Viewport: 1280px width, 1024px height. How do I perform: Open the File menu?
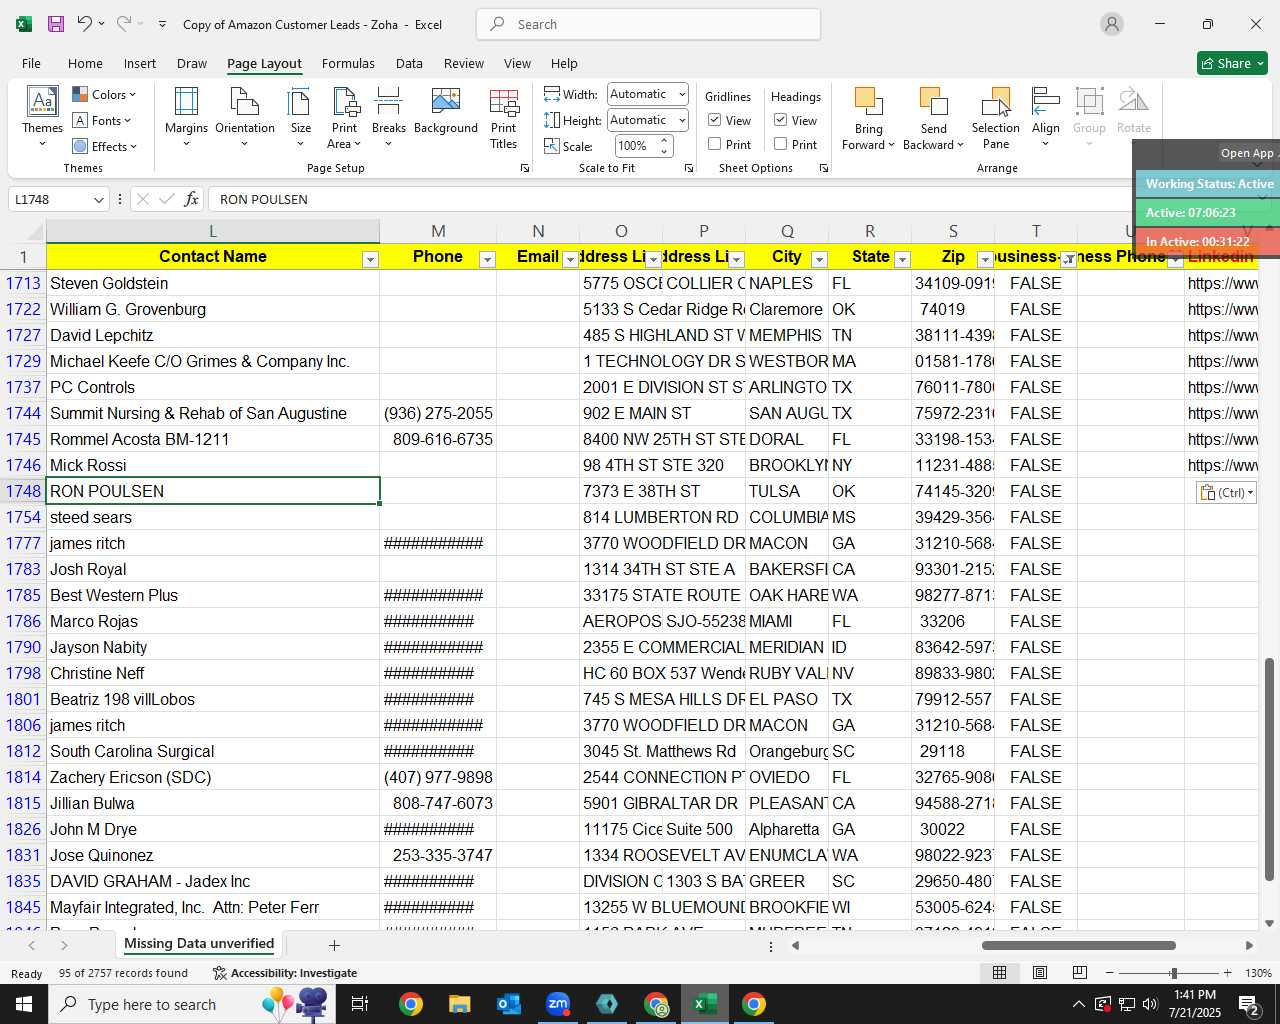(31, 63)
